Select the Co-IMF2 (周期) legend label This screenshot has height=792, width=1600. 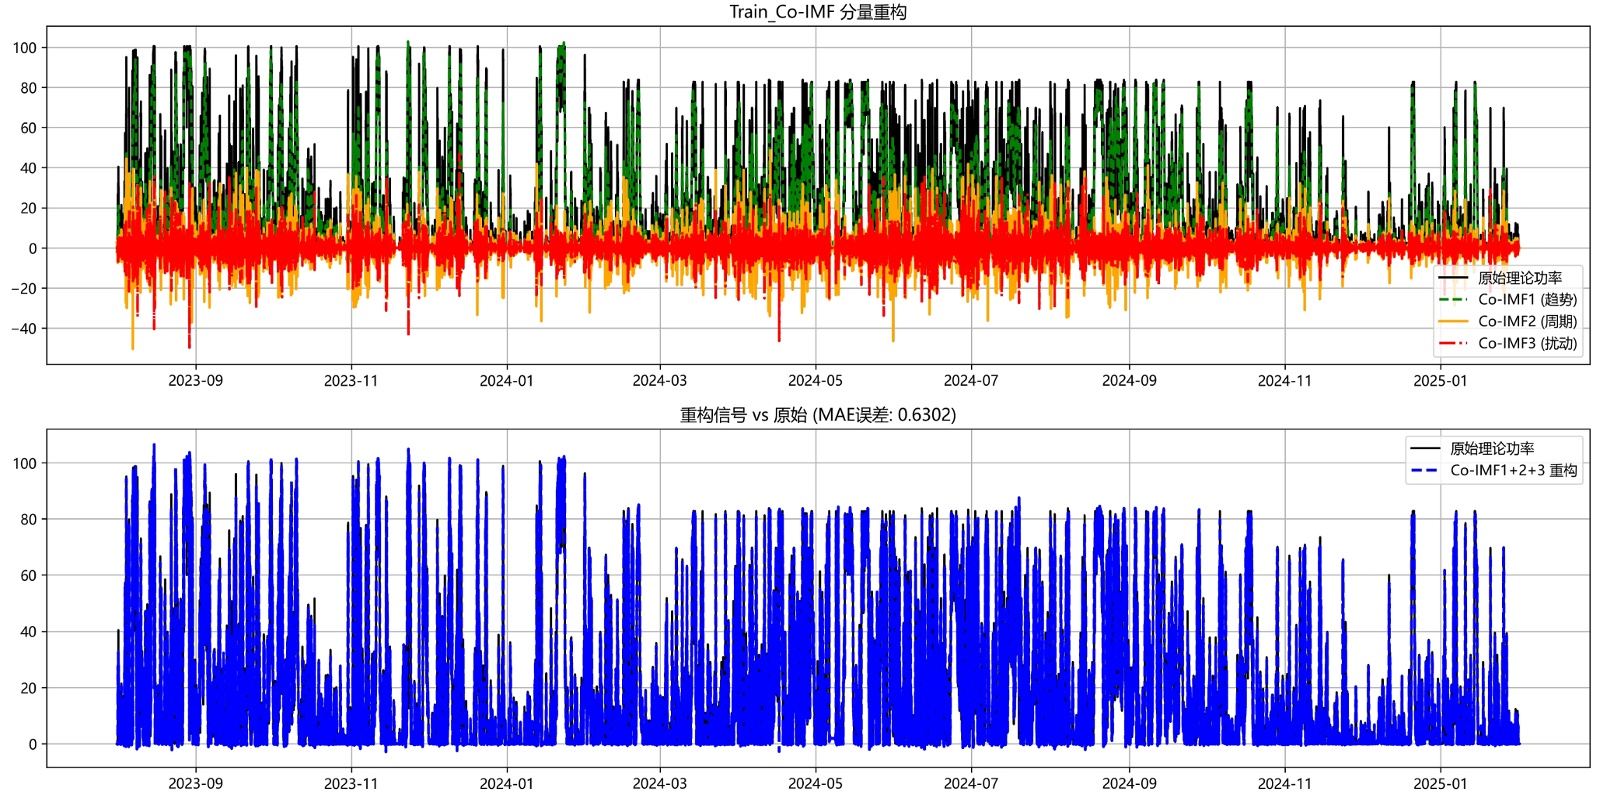coord(1527,322)
